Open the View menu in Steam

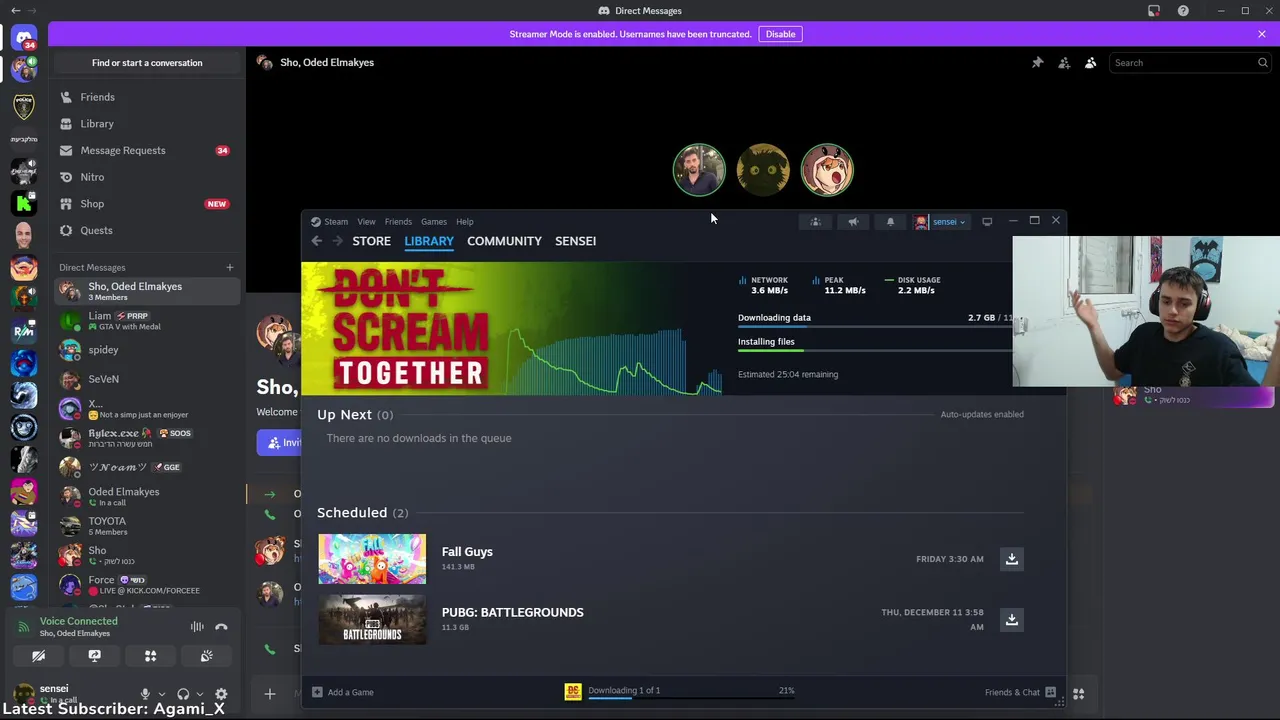pyautogui.click(x=366, y=222)
